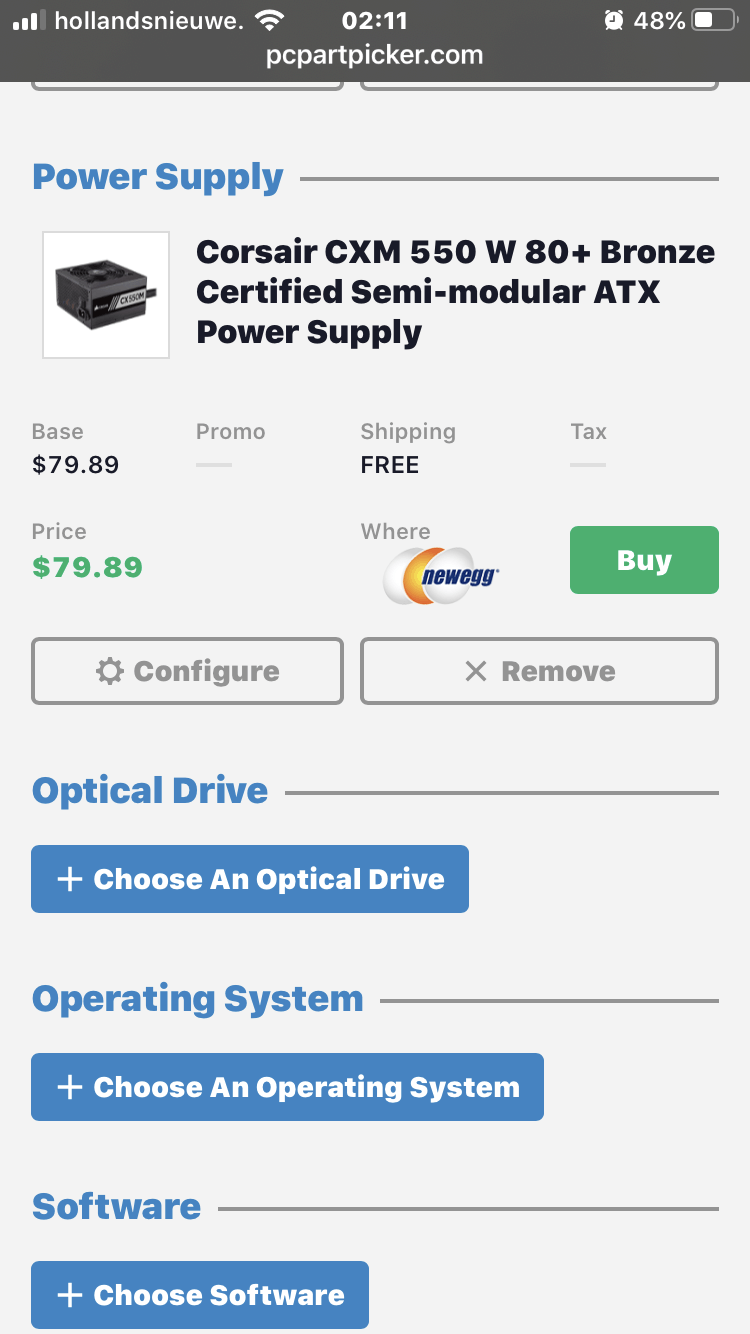This screenshot has height=1334, width=750.
Task: Tap the Power Supply section heading
Action: pyautogui.click(x=158, y=177)
